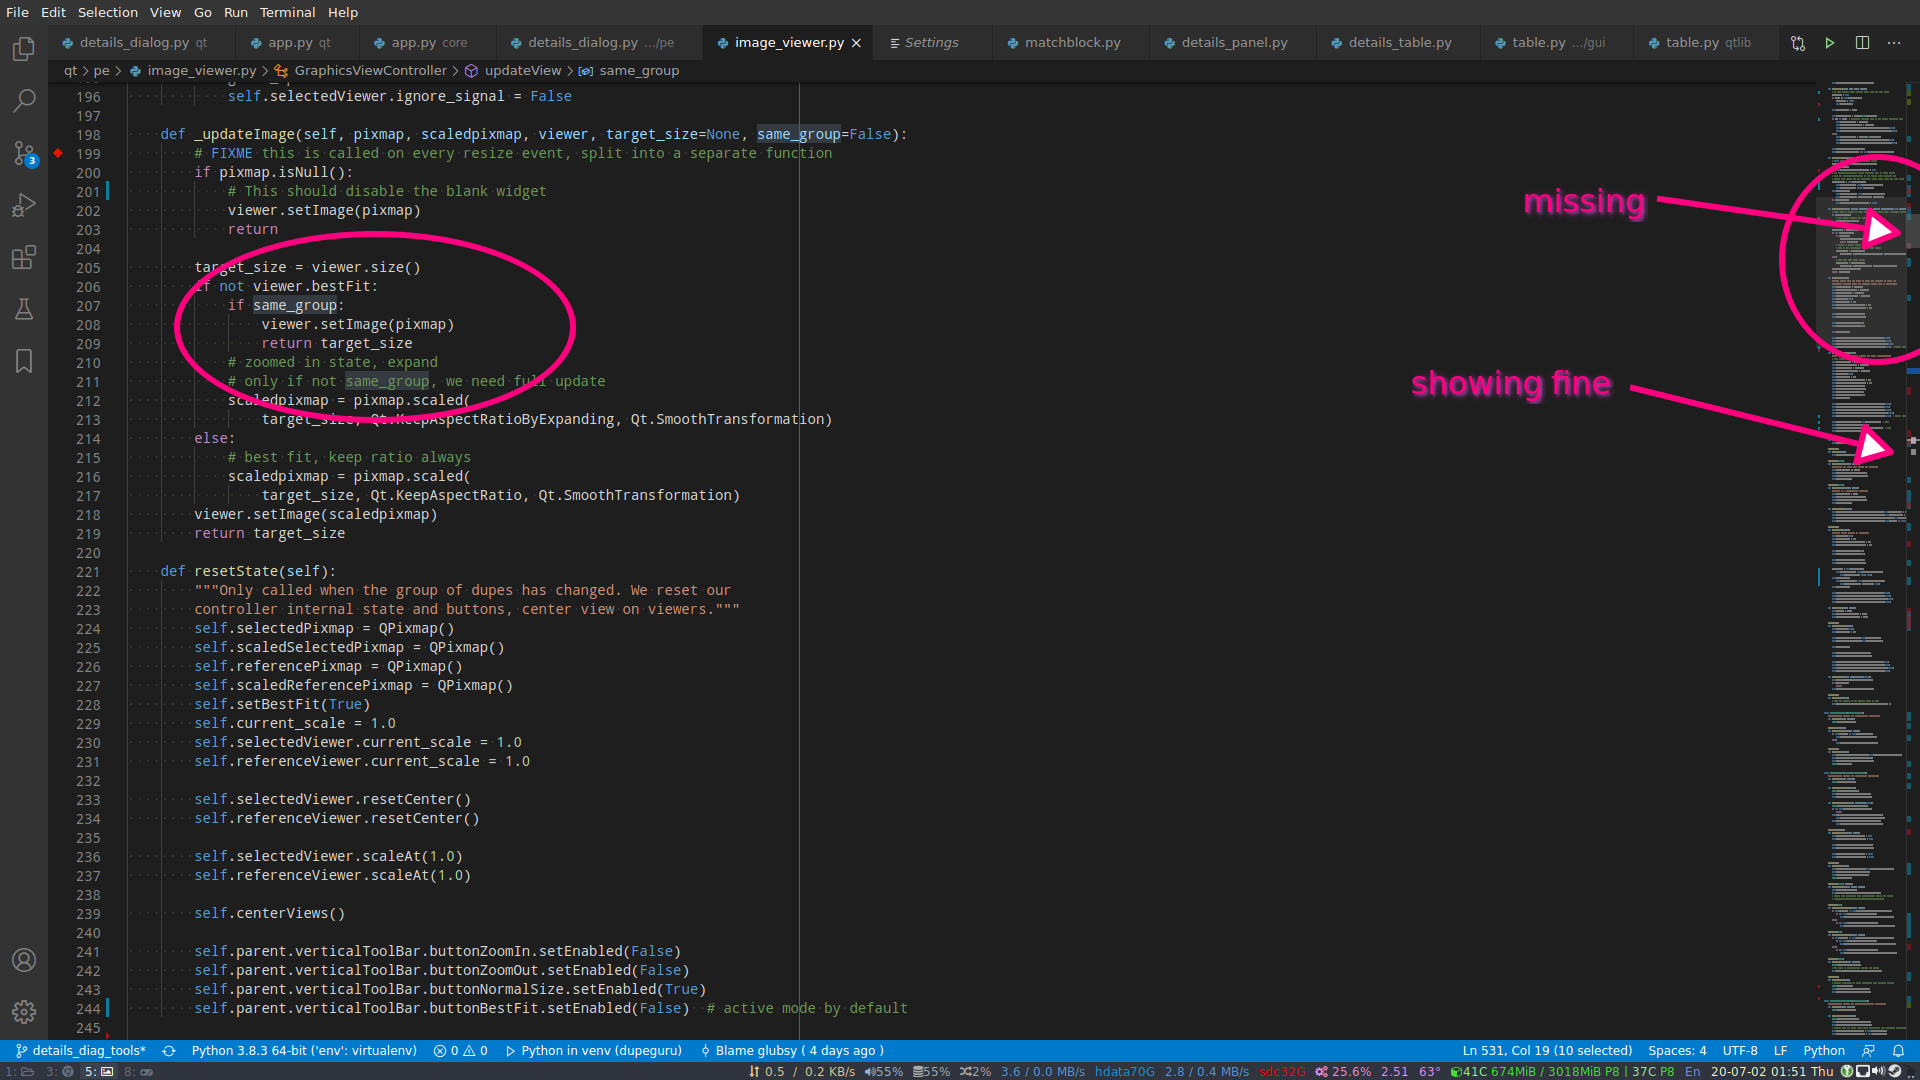Open the Testing flask view
1920x1080 pixels.
point(24,309)
